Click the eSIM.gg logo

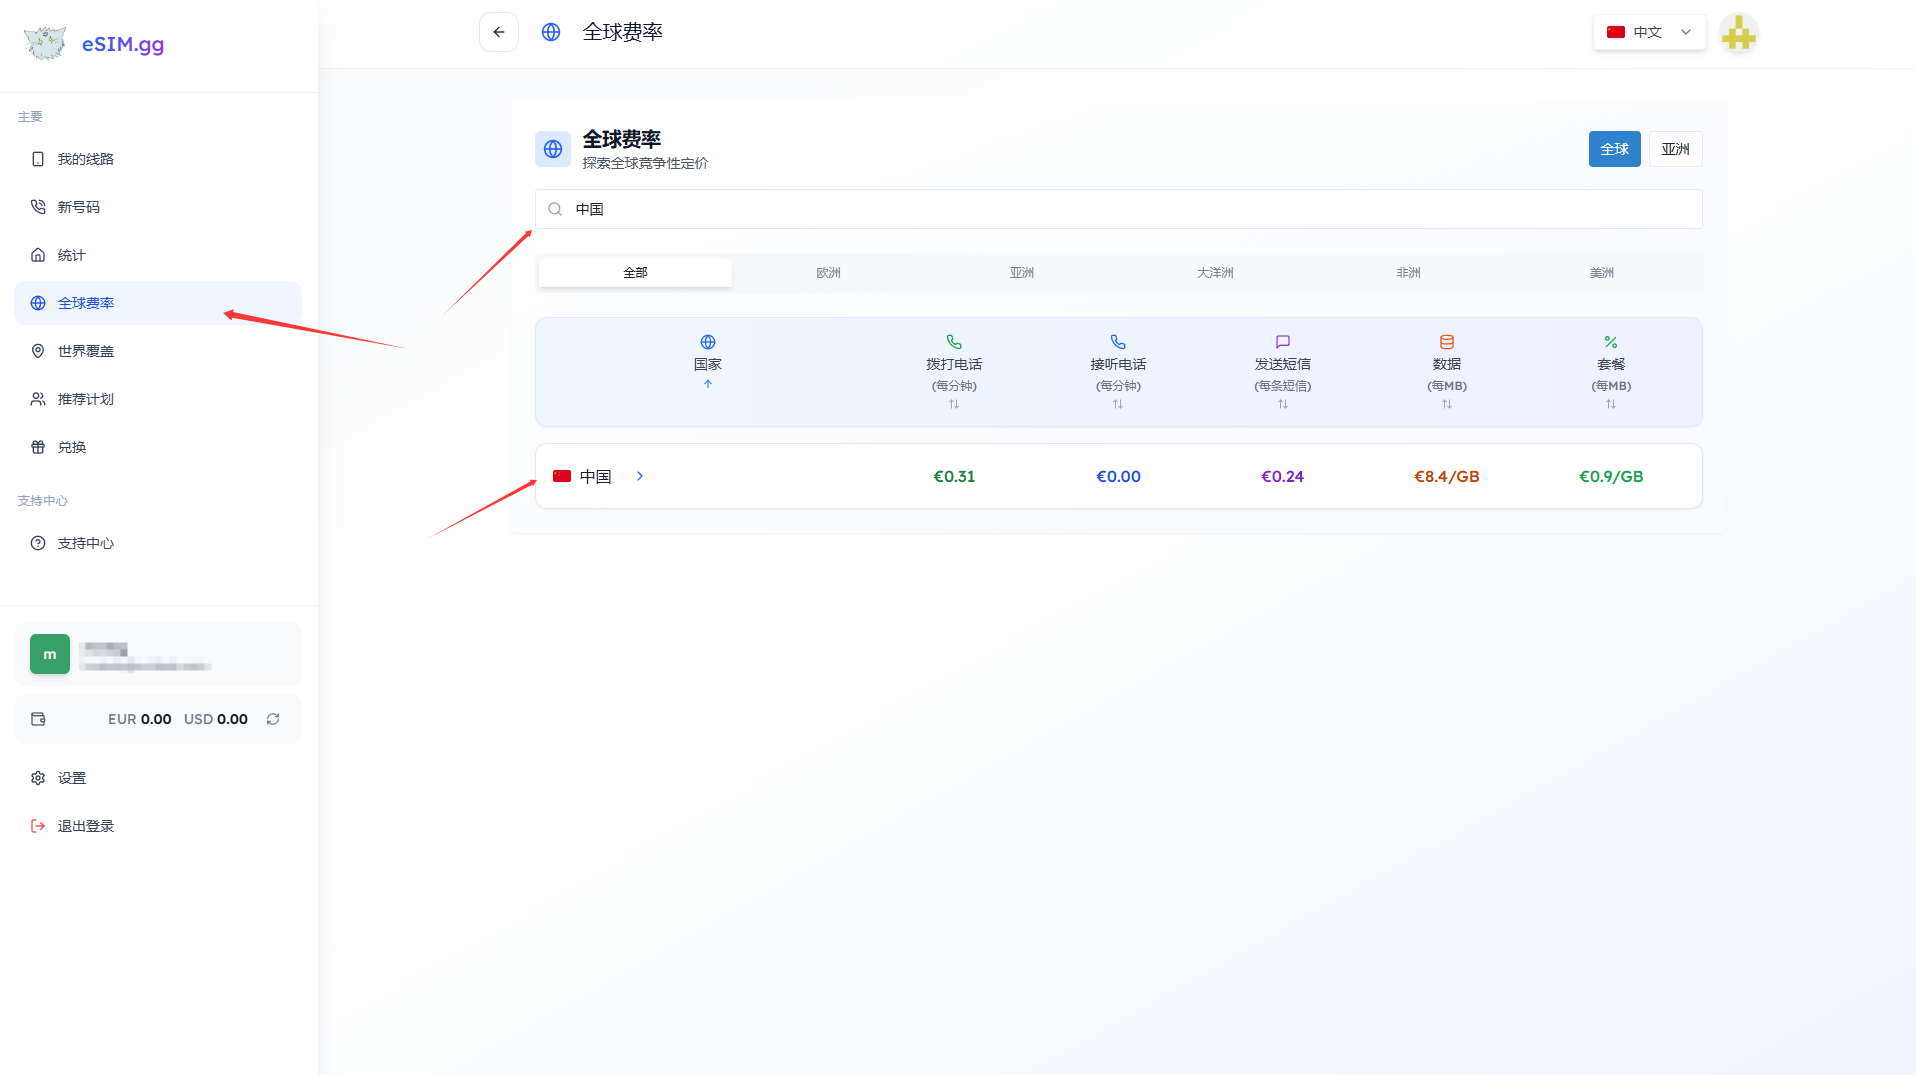click(95, 44)
